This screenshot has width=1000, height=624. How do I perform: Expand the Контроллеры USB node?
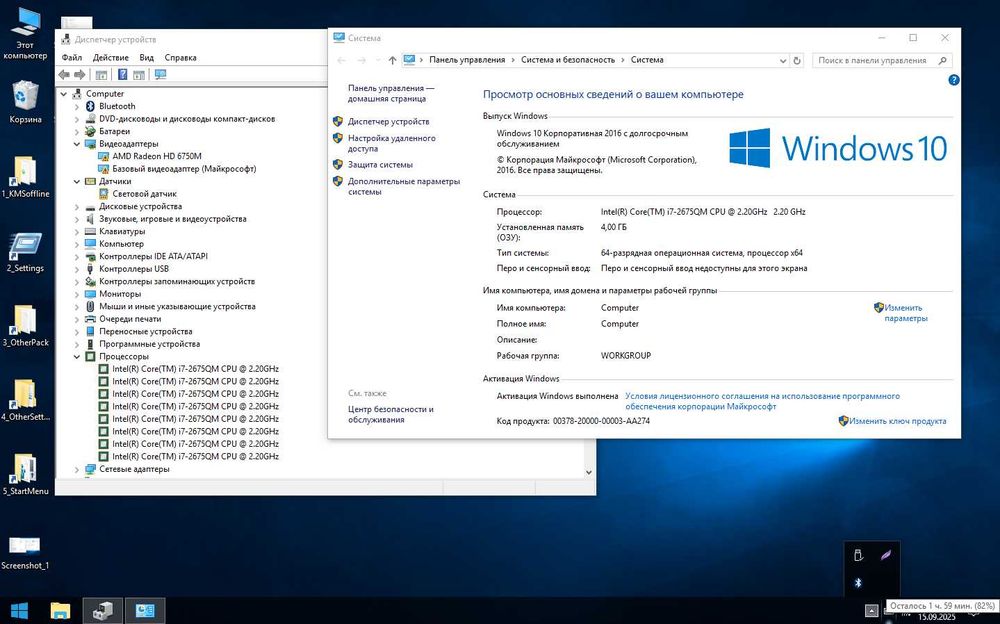77,269
